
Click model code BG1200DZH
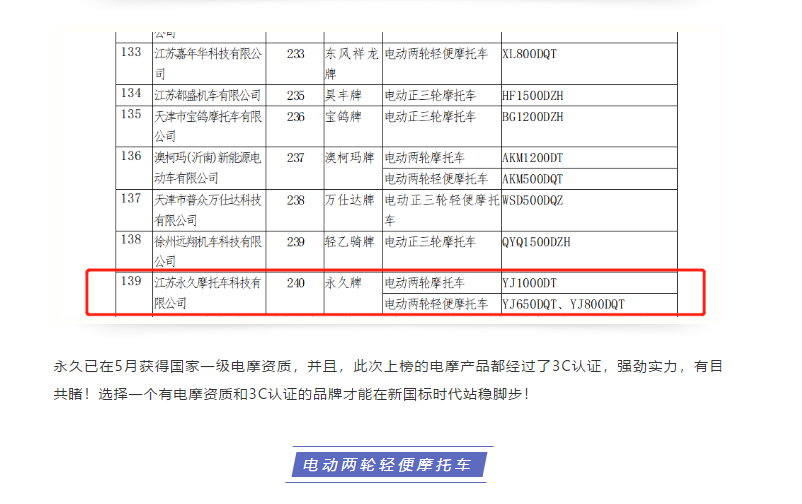pyautogui.click(x=532, y=117)
